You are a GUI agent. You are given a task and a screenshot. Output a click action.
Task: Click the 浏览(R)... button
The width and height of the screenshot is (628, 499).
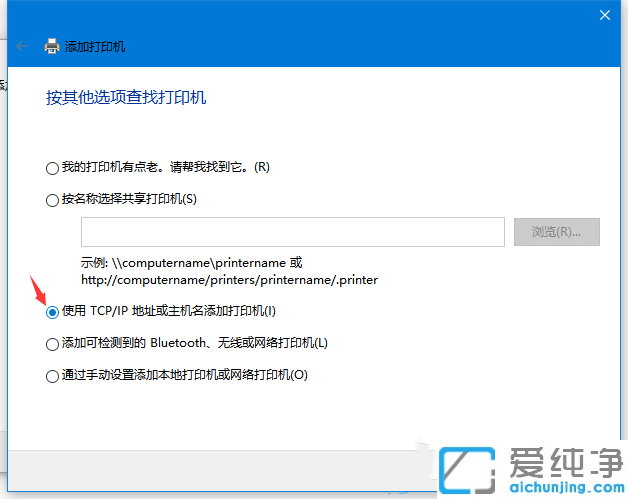tap(557, 232)
